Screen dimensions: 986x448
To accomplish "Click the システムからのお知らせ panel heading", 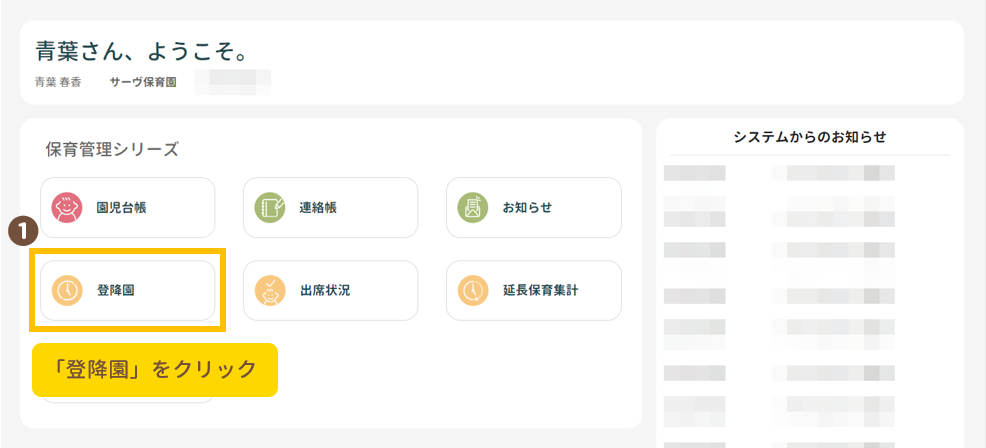I will pyautogui.click(x=809, y=137).
